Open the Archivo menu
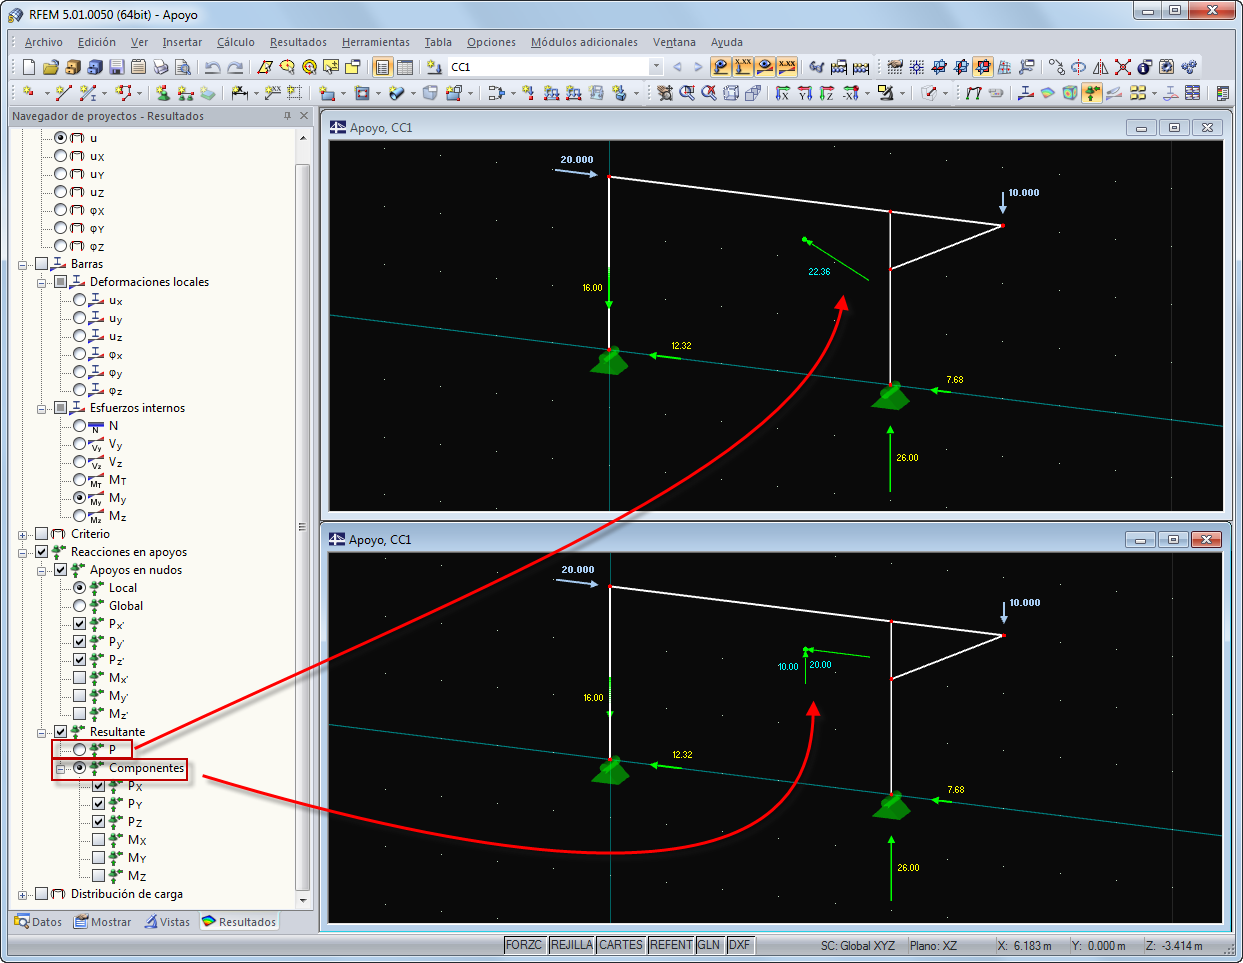The image size is (1243, 963). tap(44, 42)
